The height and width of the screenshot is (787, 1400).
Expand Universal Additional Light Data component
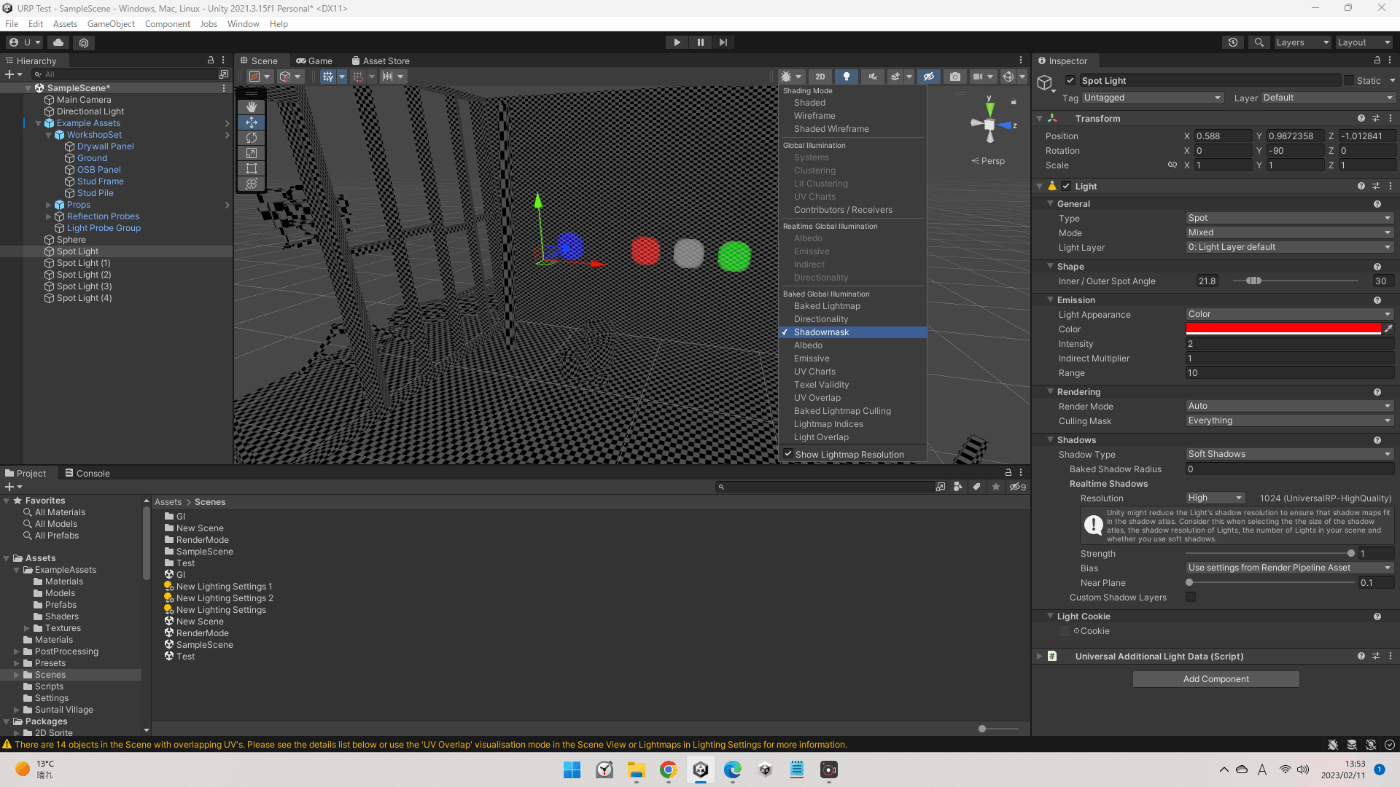(1040, 657)
